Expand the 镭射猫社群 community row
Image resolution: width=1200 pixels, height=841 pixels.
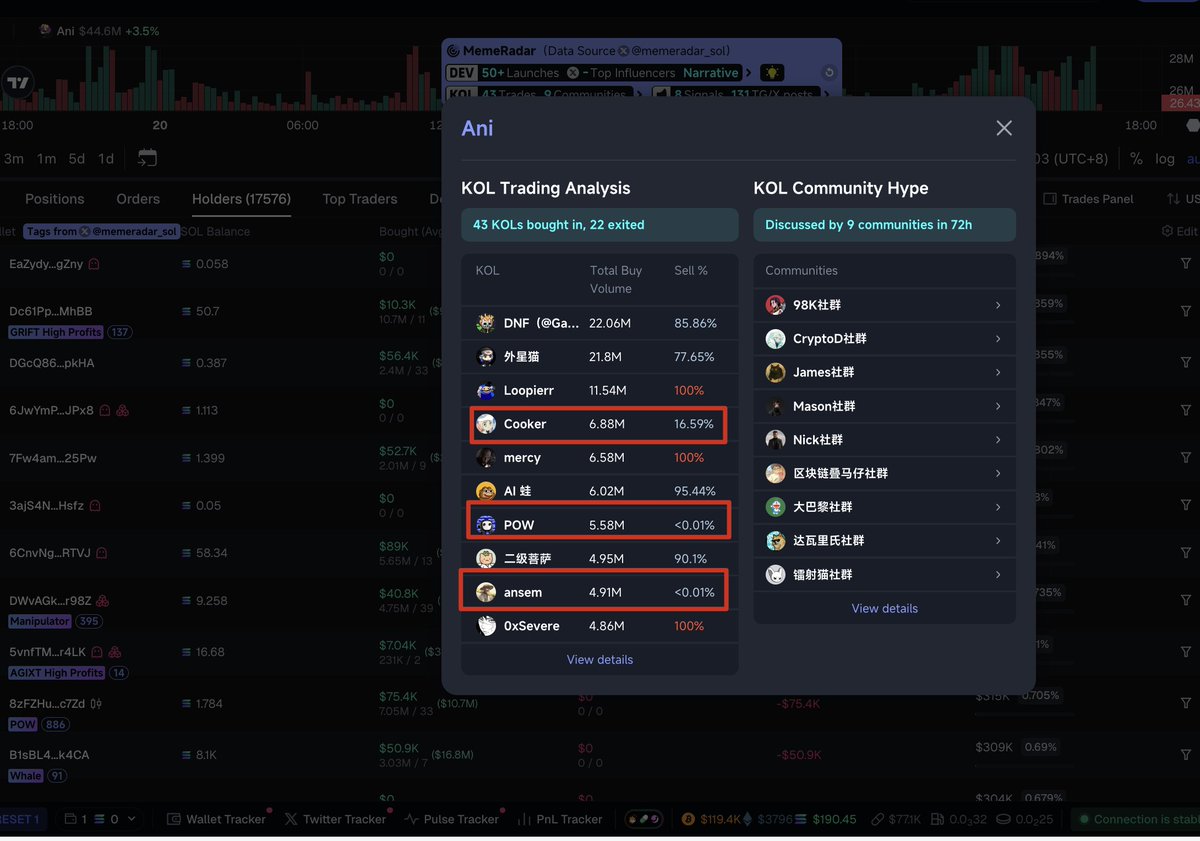click(x=998, y=574)
